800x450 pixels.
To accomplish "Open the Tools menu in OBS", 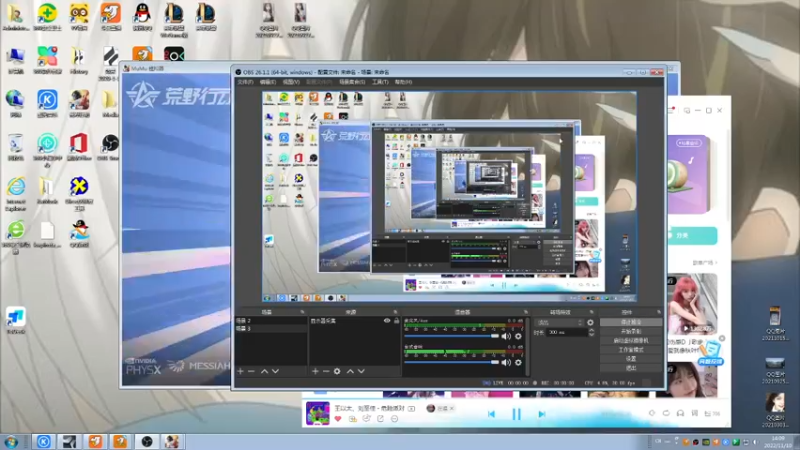I will [380, 82].
